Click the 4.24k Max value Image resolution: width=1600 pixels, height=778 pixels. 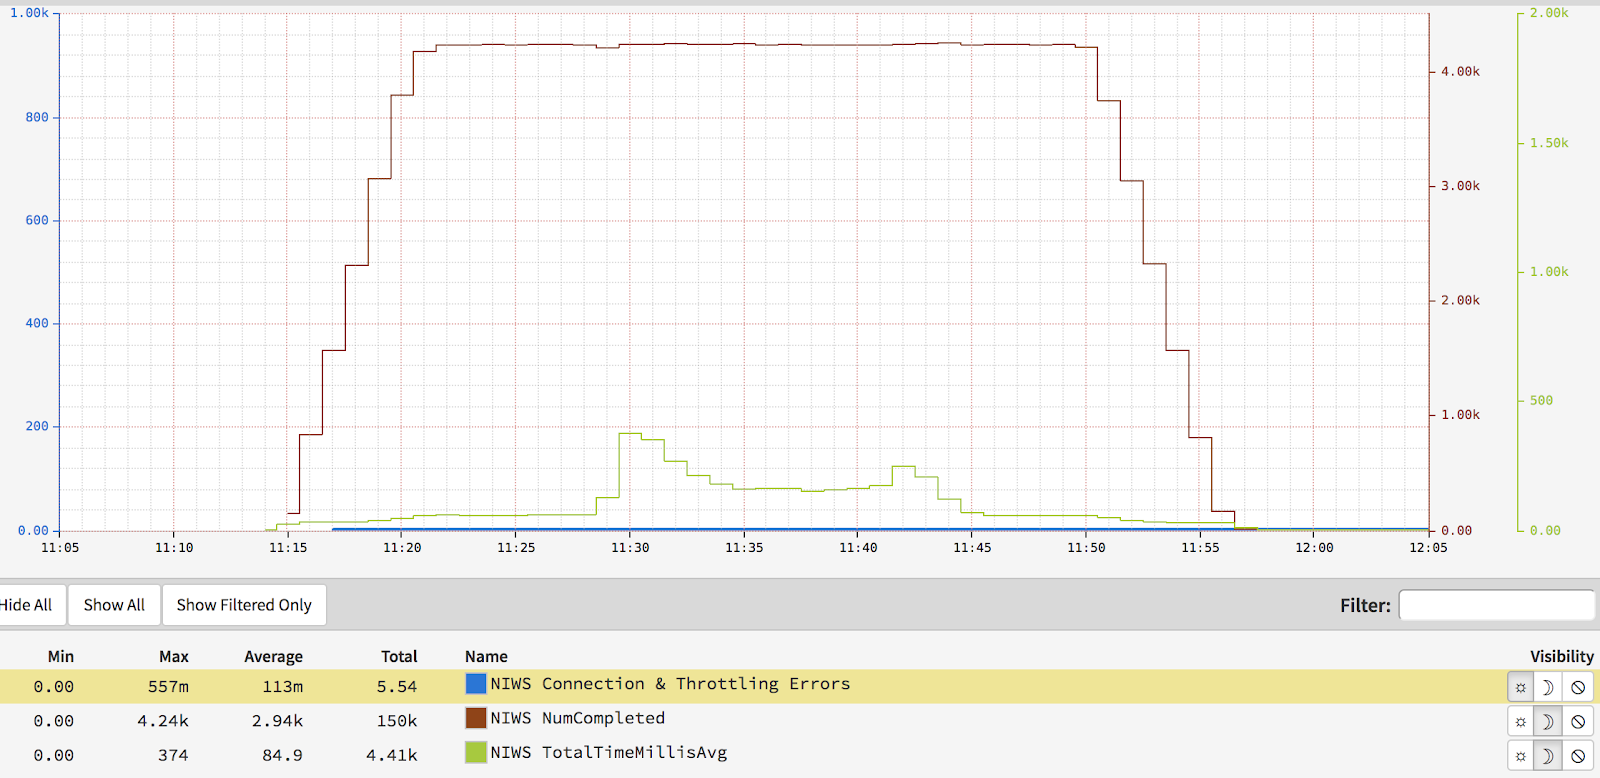coord(163,721)
